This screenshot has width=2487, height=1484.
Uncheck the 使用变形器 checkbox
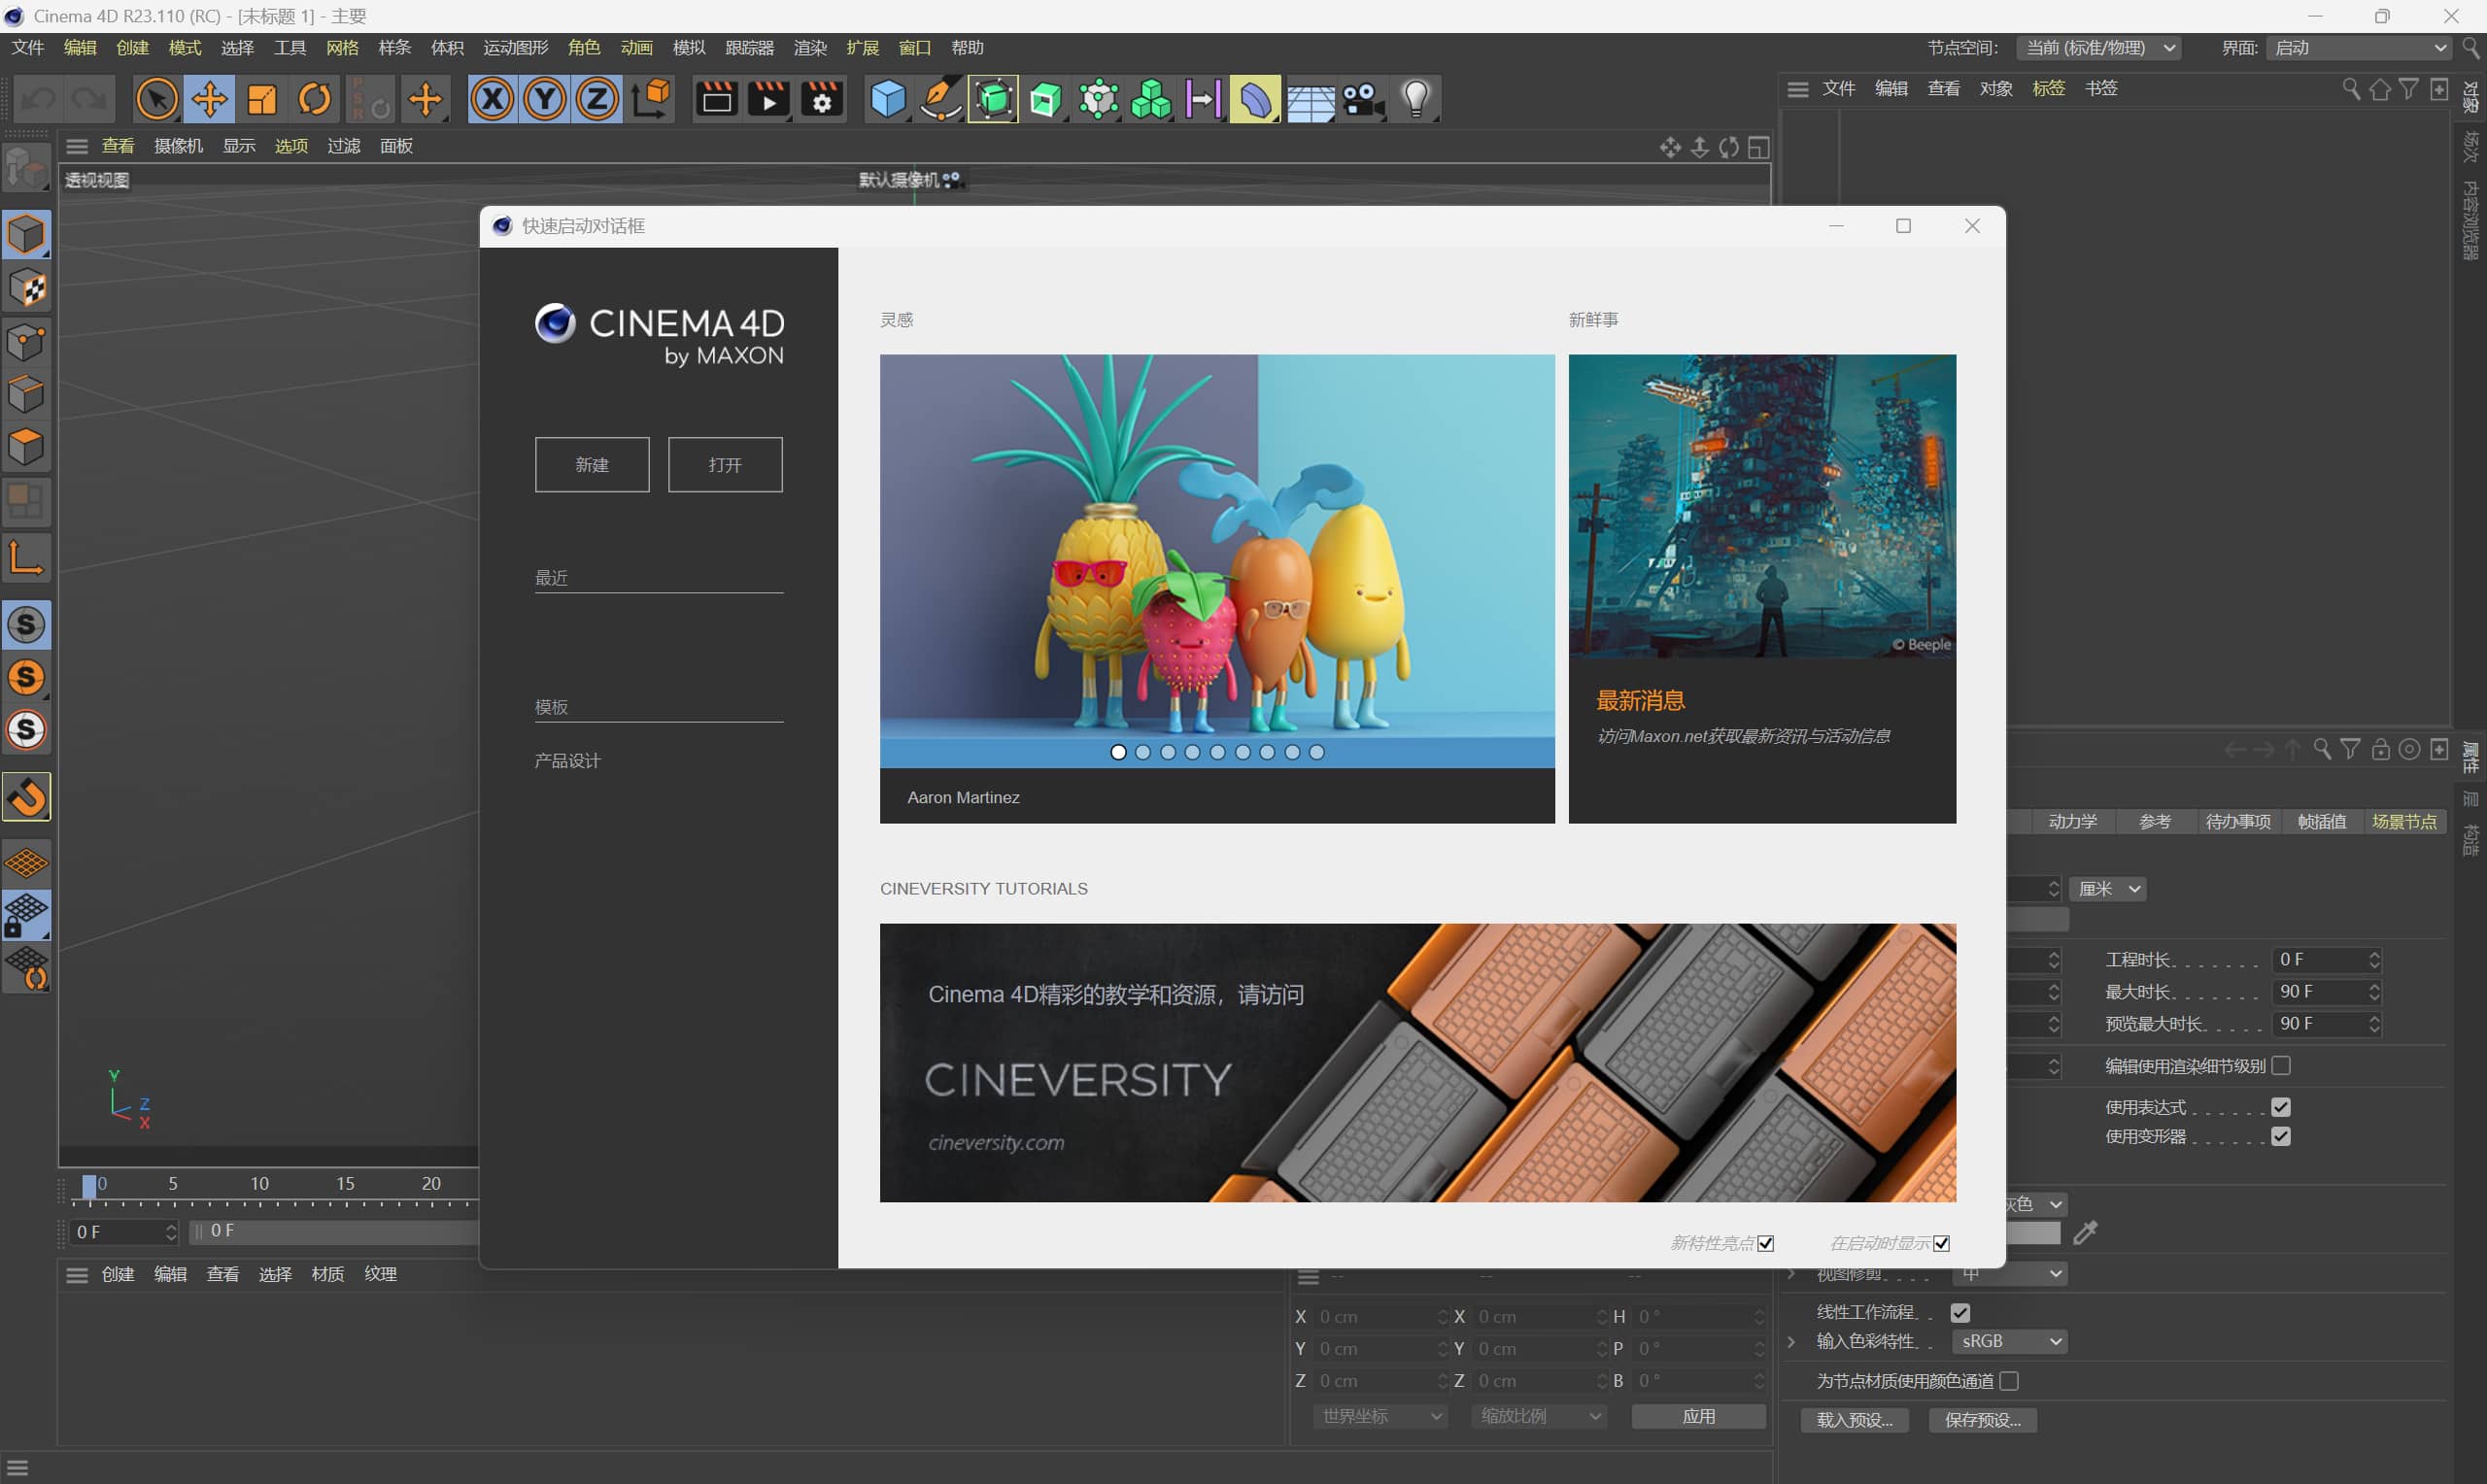(2281, 1136)
